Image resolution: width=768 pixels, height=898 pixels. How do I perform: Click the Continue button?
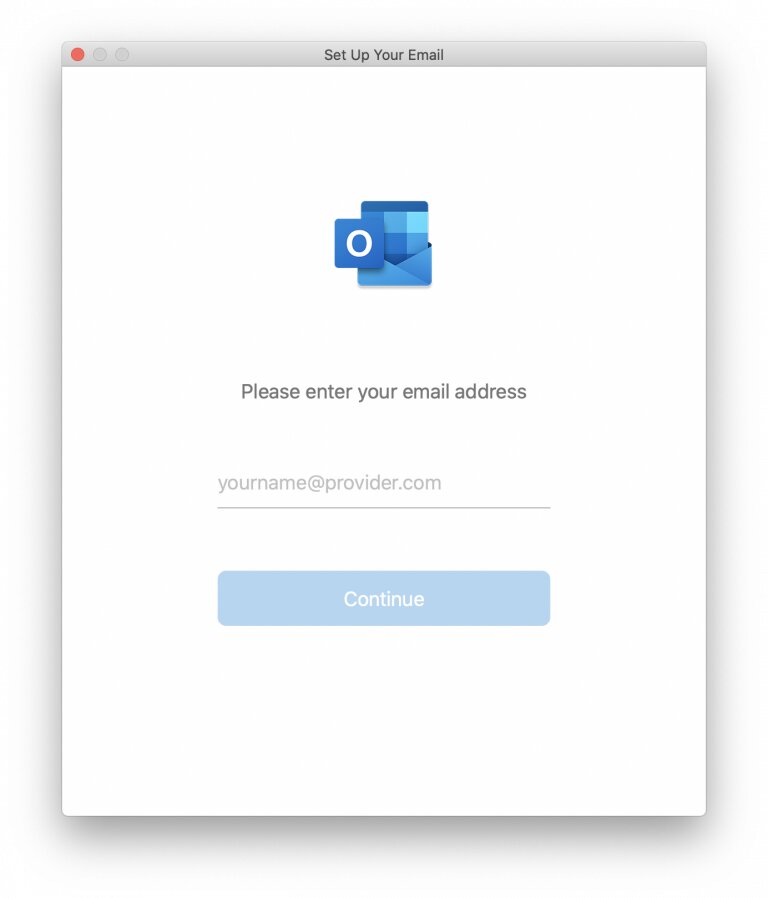coord(384,598)
